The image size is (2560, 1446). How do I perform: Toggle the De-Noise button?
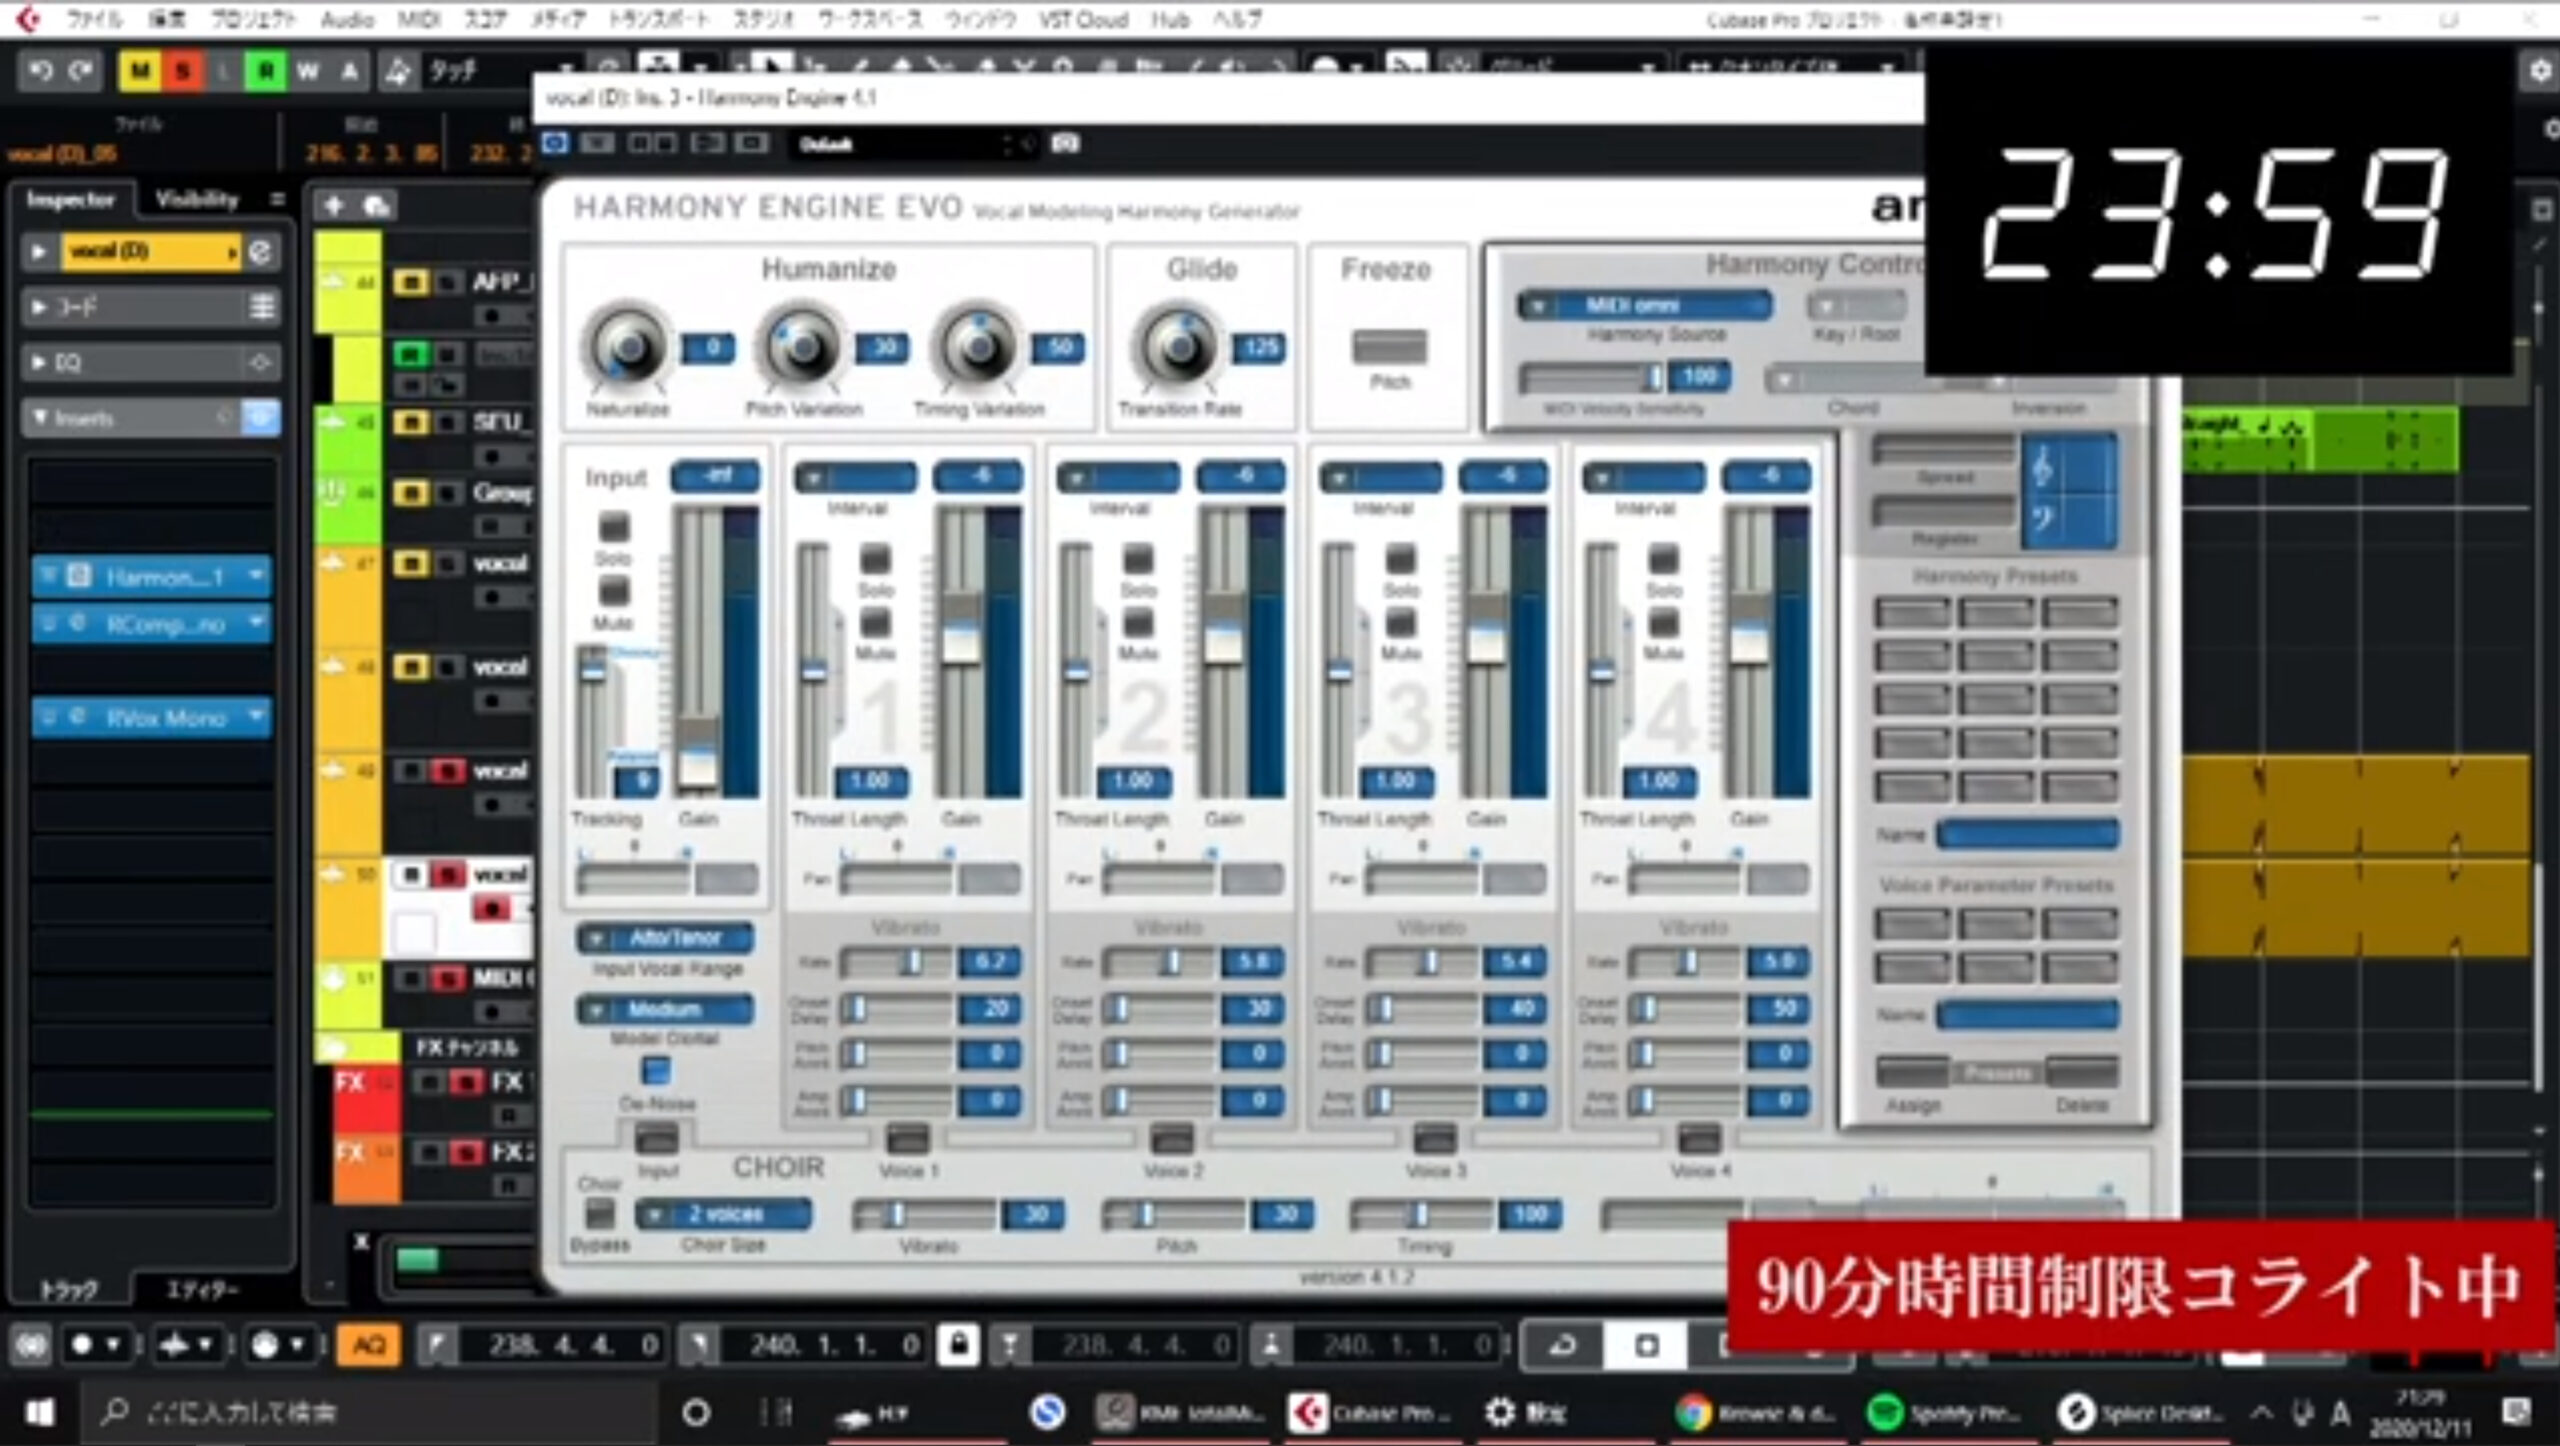point(656,1071)
